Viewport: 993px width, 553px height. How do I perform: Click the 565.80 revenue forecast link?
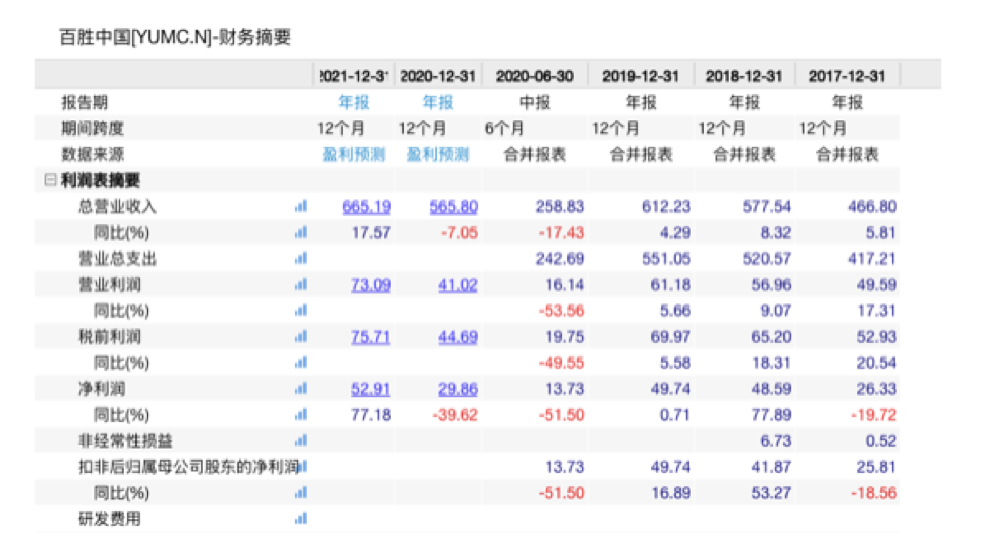click(x=453, y=207)
